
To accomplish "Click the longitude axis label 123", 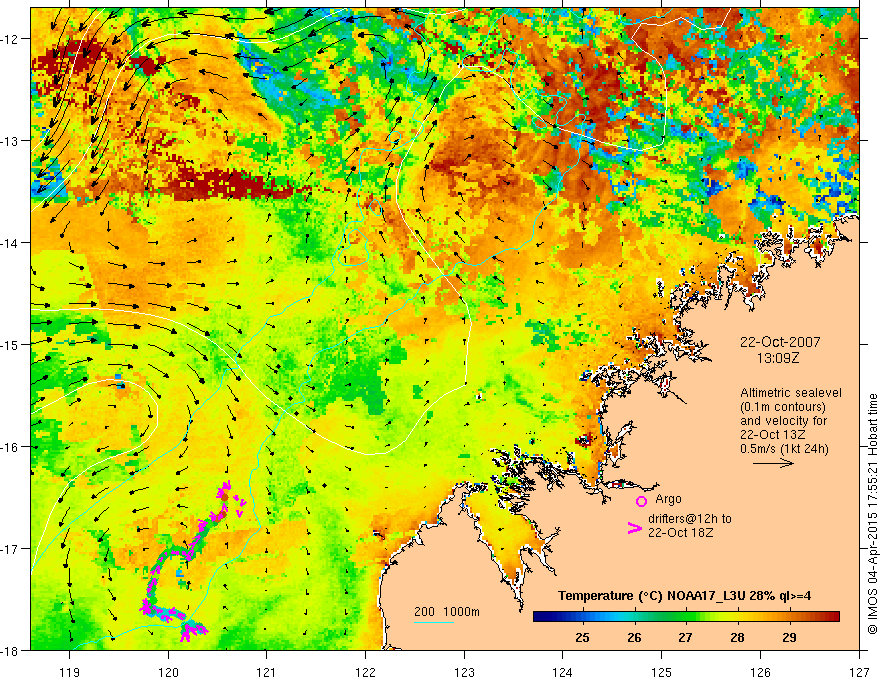I will click(x=464, y=672).
